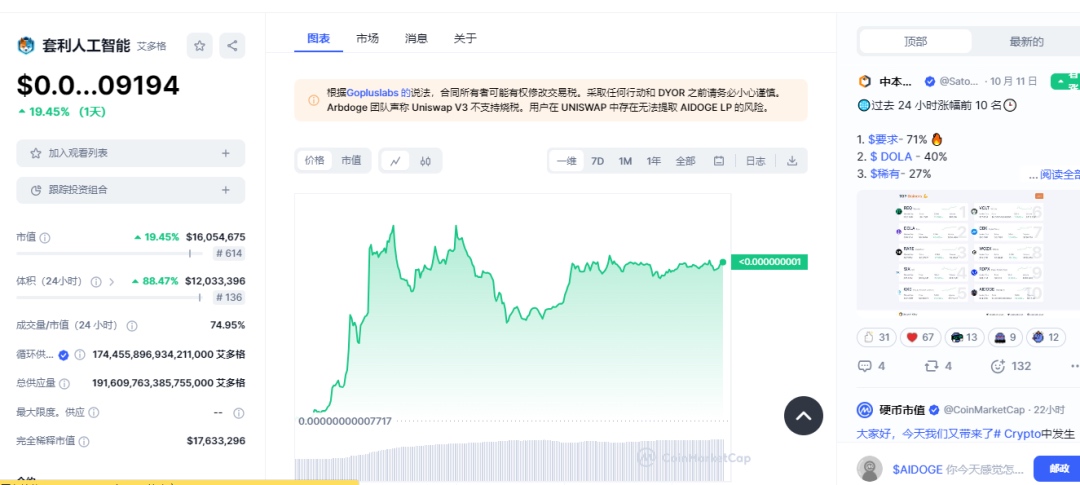Open the 市场 tab

coord(367,39)
